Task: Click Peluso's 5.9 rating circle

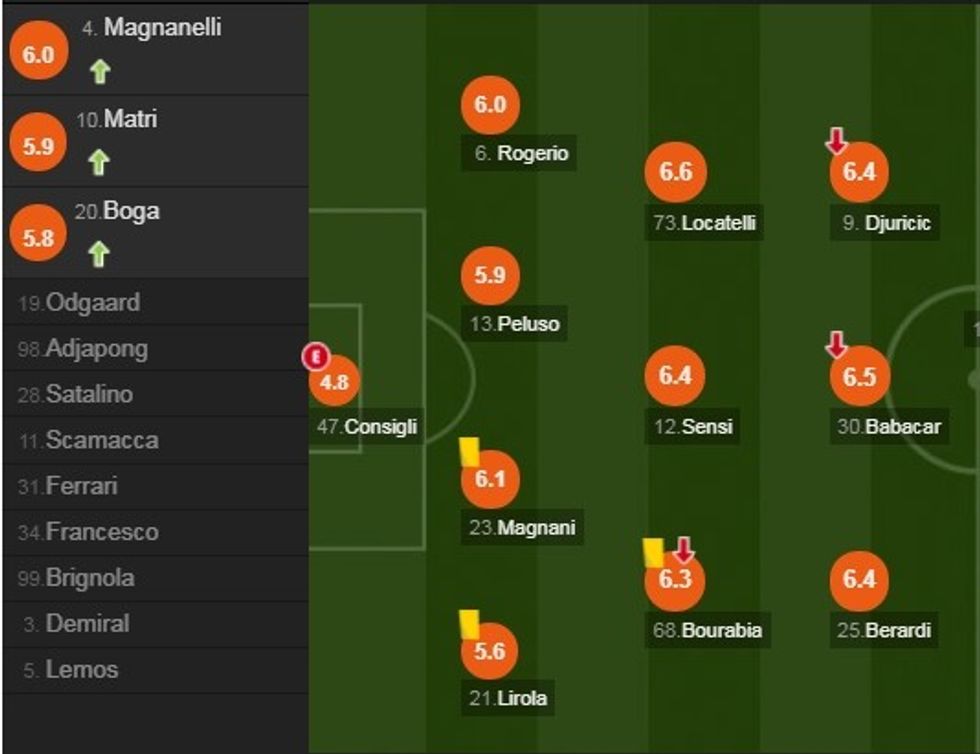Action: click(x=490, y=275)
